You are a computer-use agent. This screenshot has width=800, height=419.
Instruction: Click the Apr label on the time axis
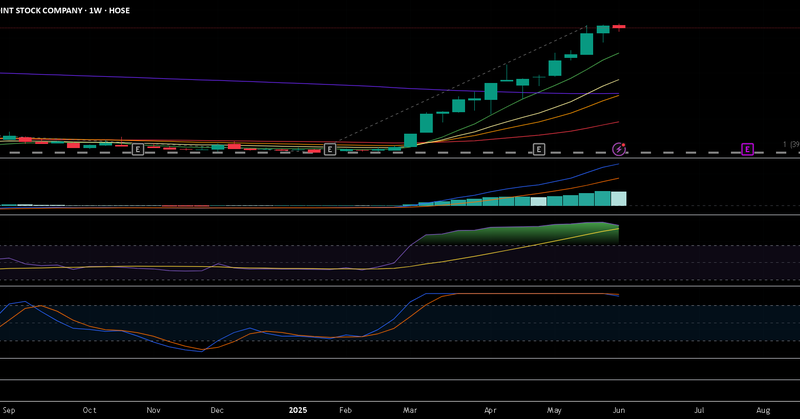[490, 410]
